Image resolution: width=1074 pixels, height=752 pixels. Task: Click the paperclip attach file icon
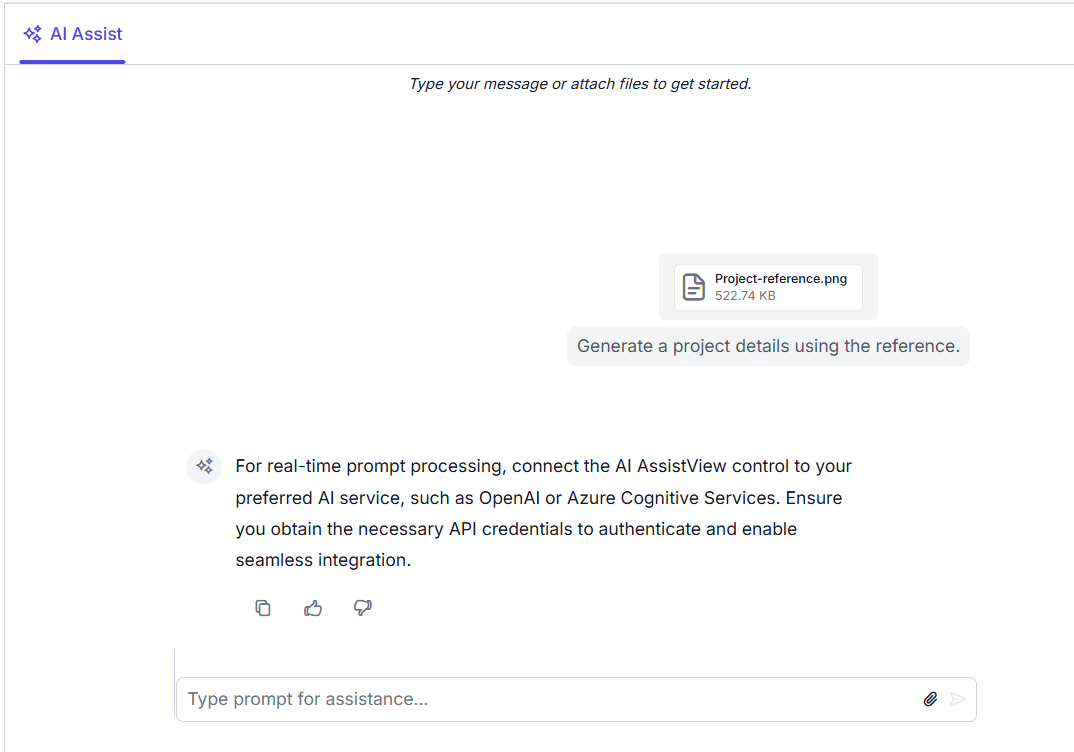click(930, 699)
